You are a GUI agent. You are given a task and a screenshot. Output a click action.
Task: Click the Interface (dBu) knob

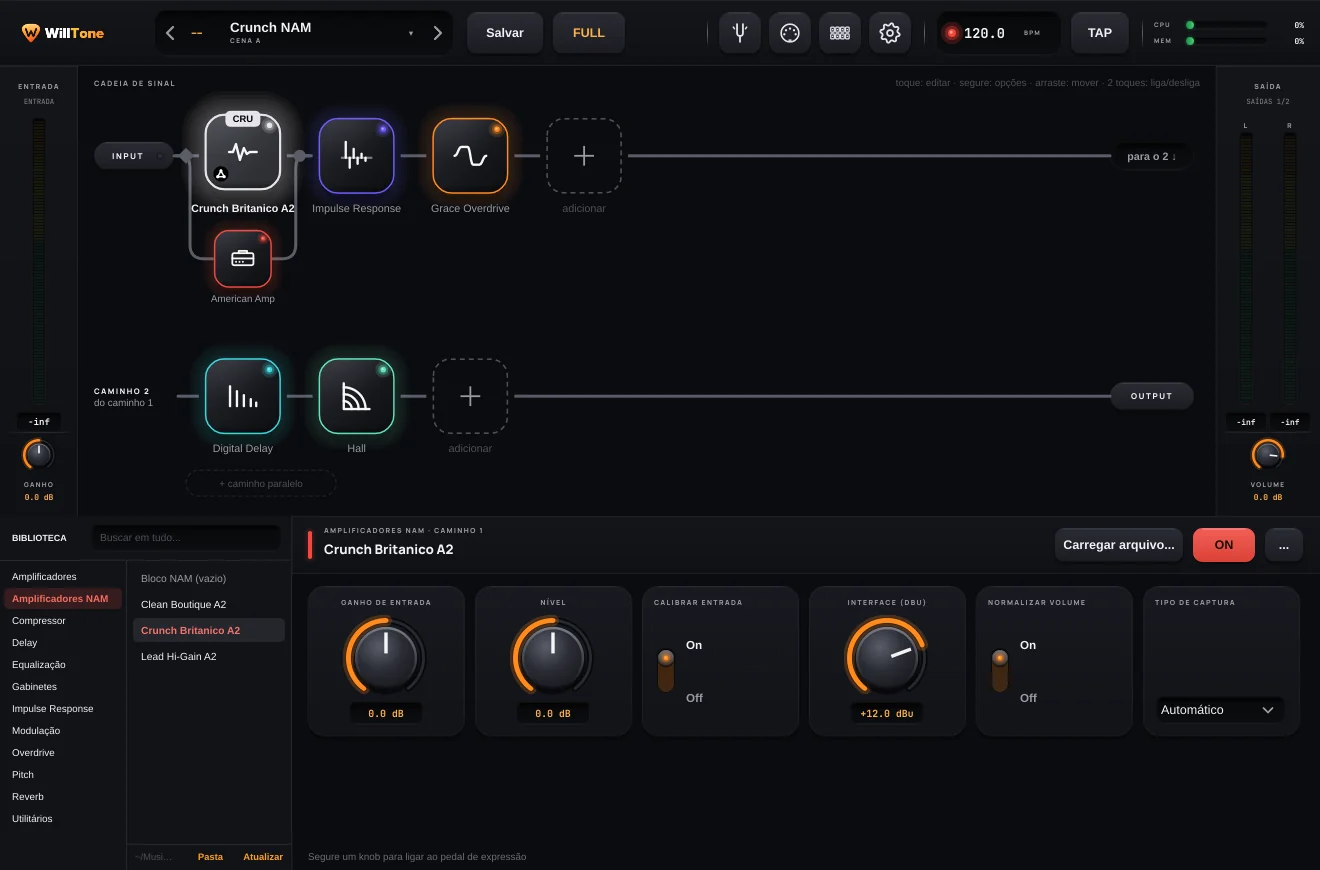tap(887, 656)
